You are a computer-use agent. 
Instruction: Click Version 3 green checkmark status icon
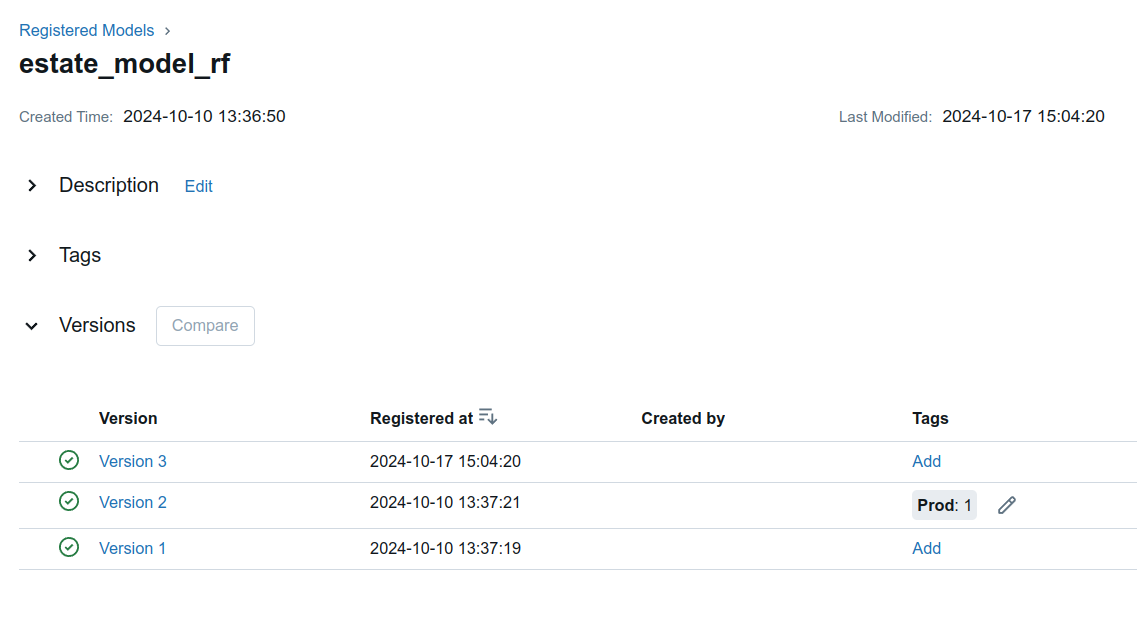[69, 460]
